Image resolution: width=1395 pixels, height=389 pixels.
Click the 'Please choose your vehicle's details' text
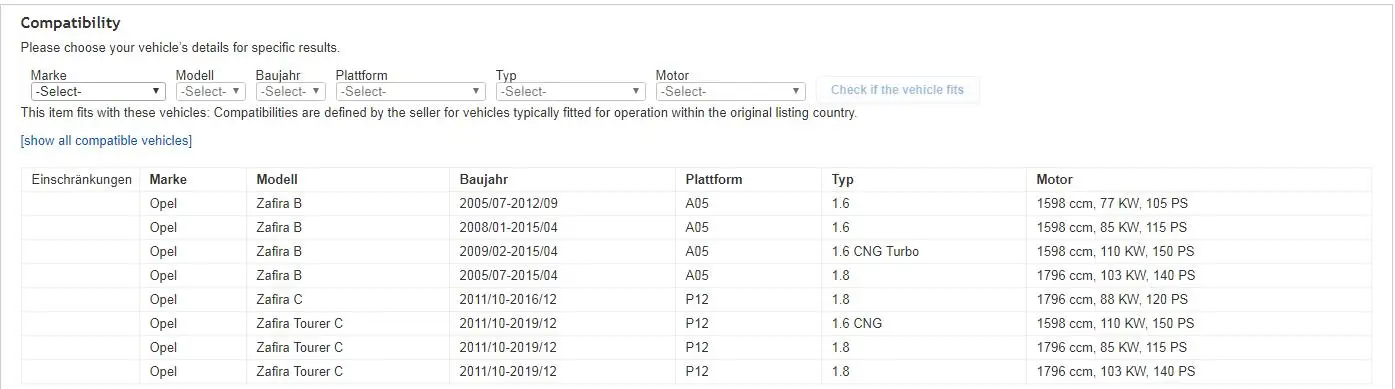(x=180, y=48)
